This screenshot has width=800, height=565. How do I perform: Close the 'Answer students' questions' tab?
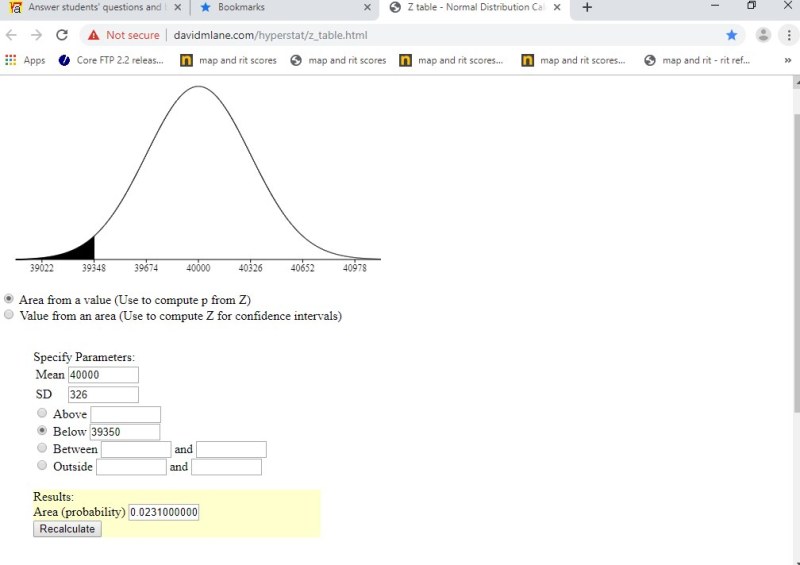(x=177, y=7)
